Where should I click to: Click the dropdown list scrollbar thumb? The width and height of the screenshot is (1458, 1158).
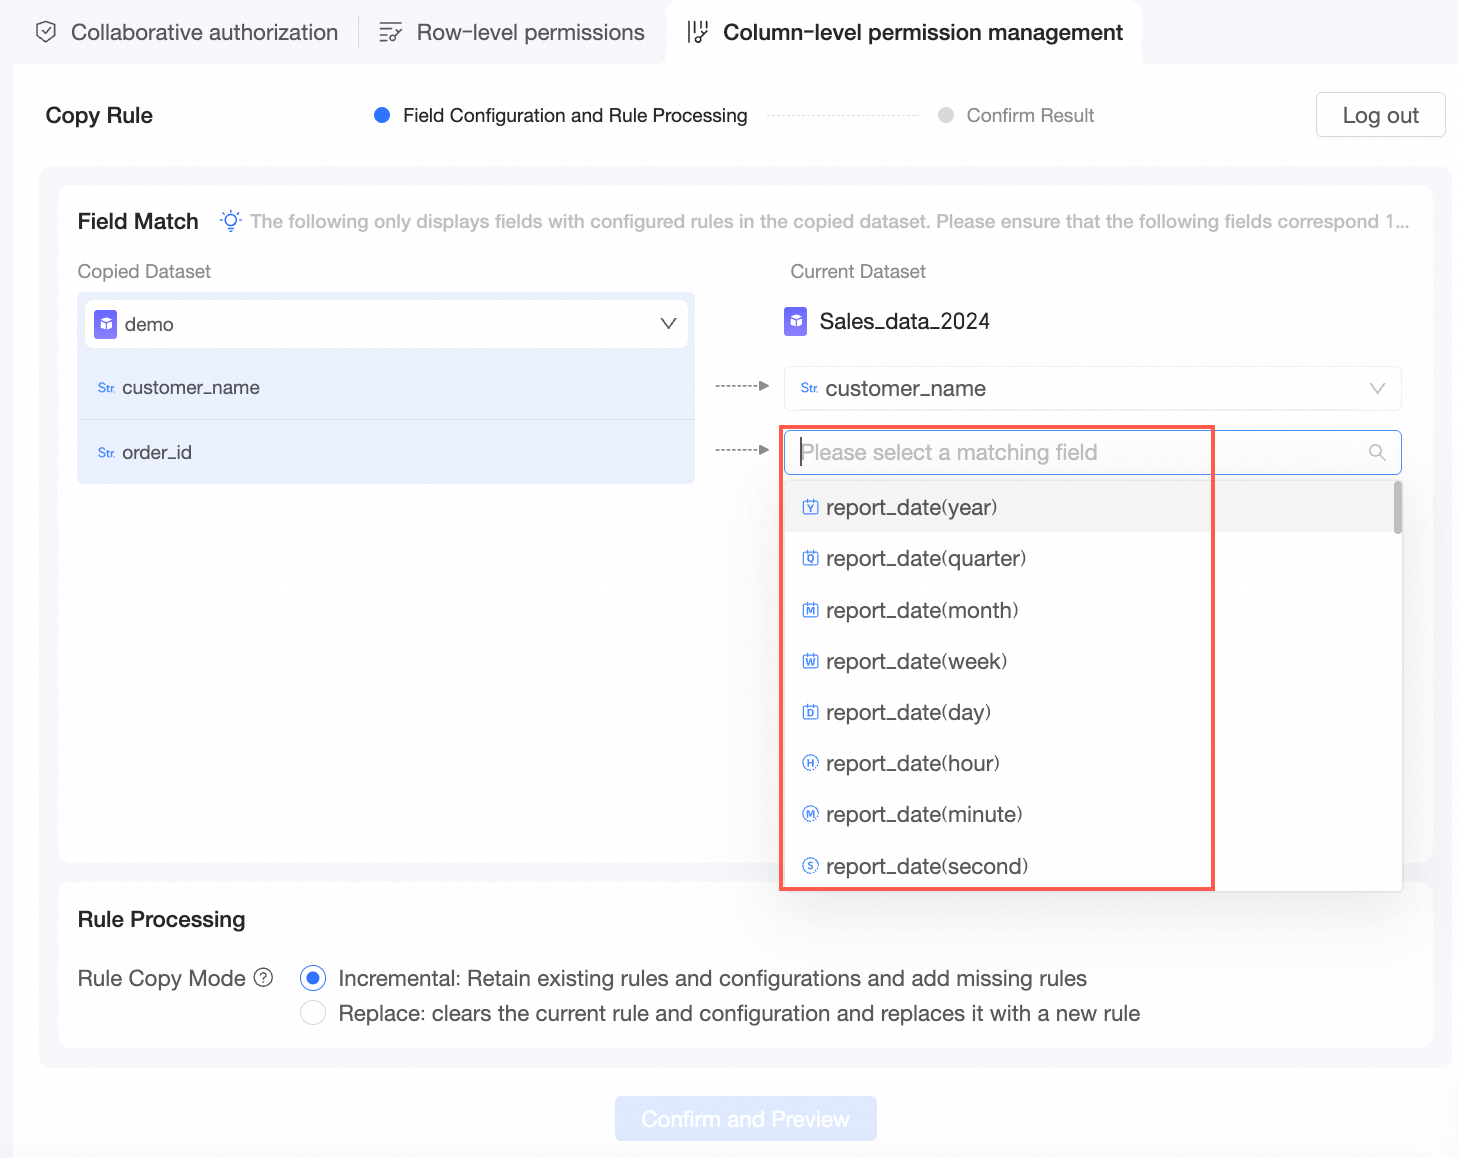[1397, 508]
